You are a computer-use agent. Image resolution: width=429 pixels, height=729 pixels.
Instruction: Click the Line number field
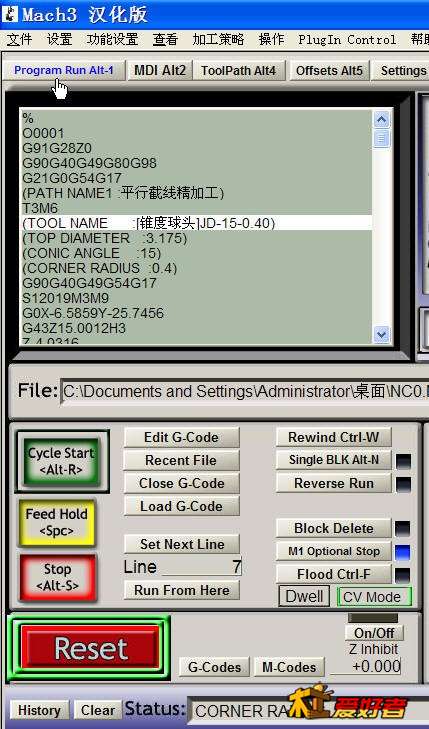pyautogui.click(x=201, y=567)
